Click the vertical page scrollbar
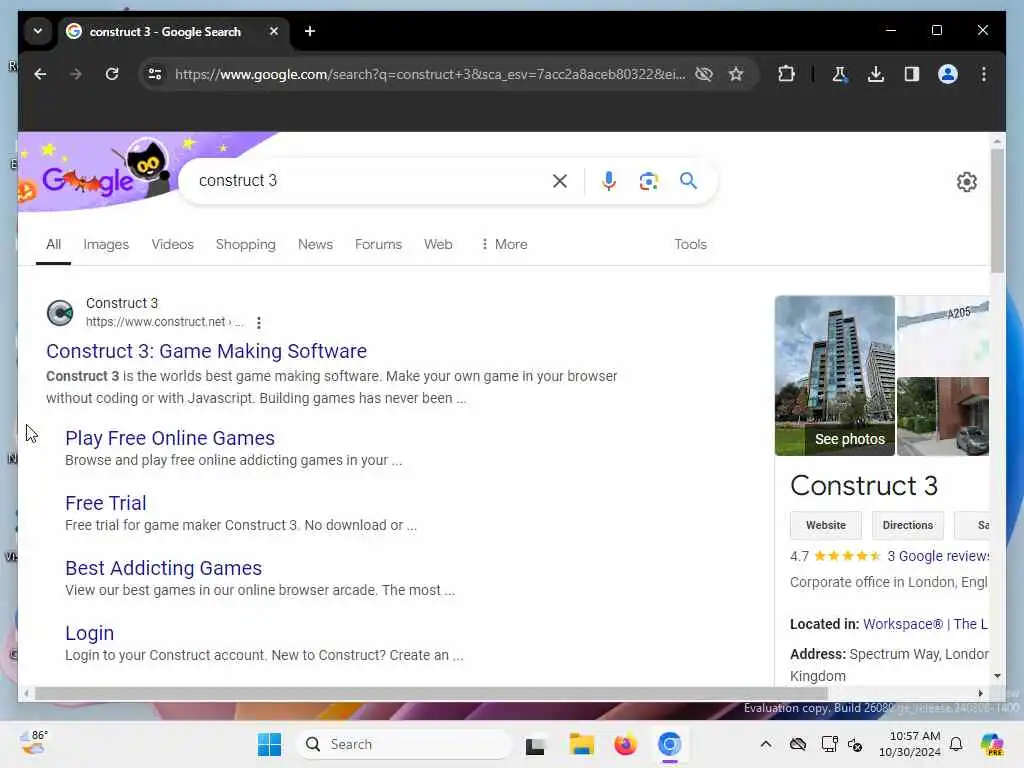Viewport: 1024px width, 768px height. click(x=997, y=210)
